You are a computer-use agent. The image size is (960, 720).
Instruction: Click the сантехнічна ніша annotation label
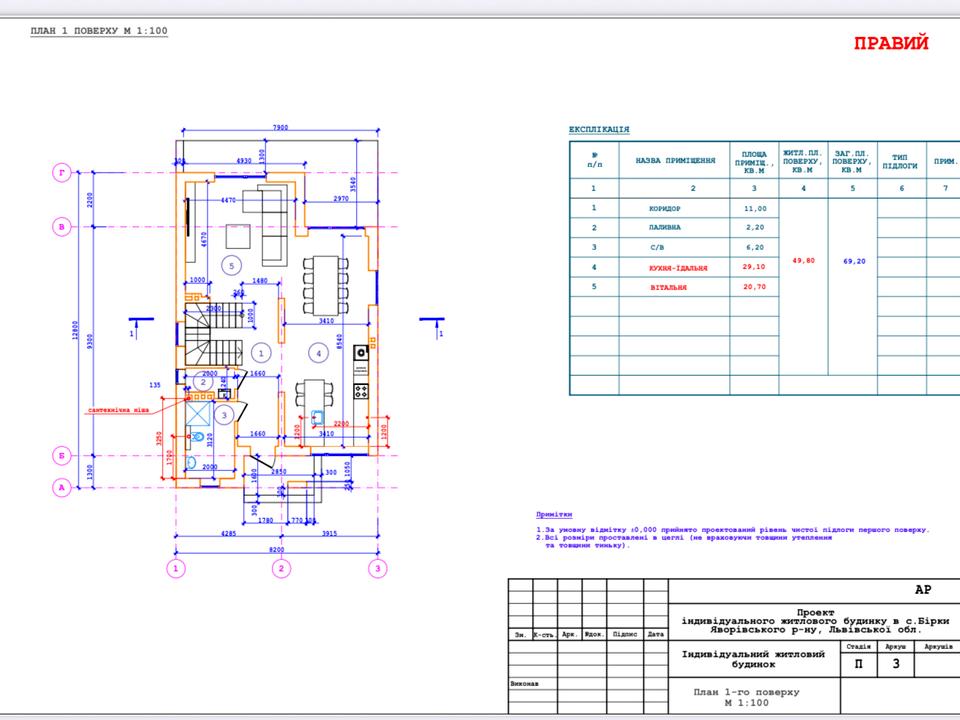point(121,409)
